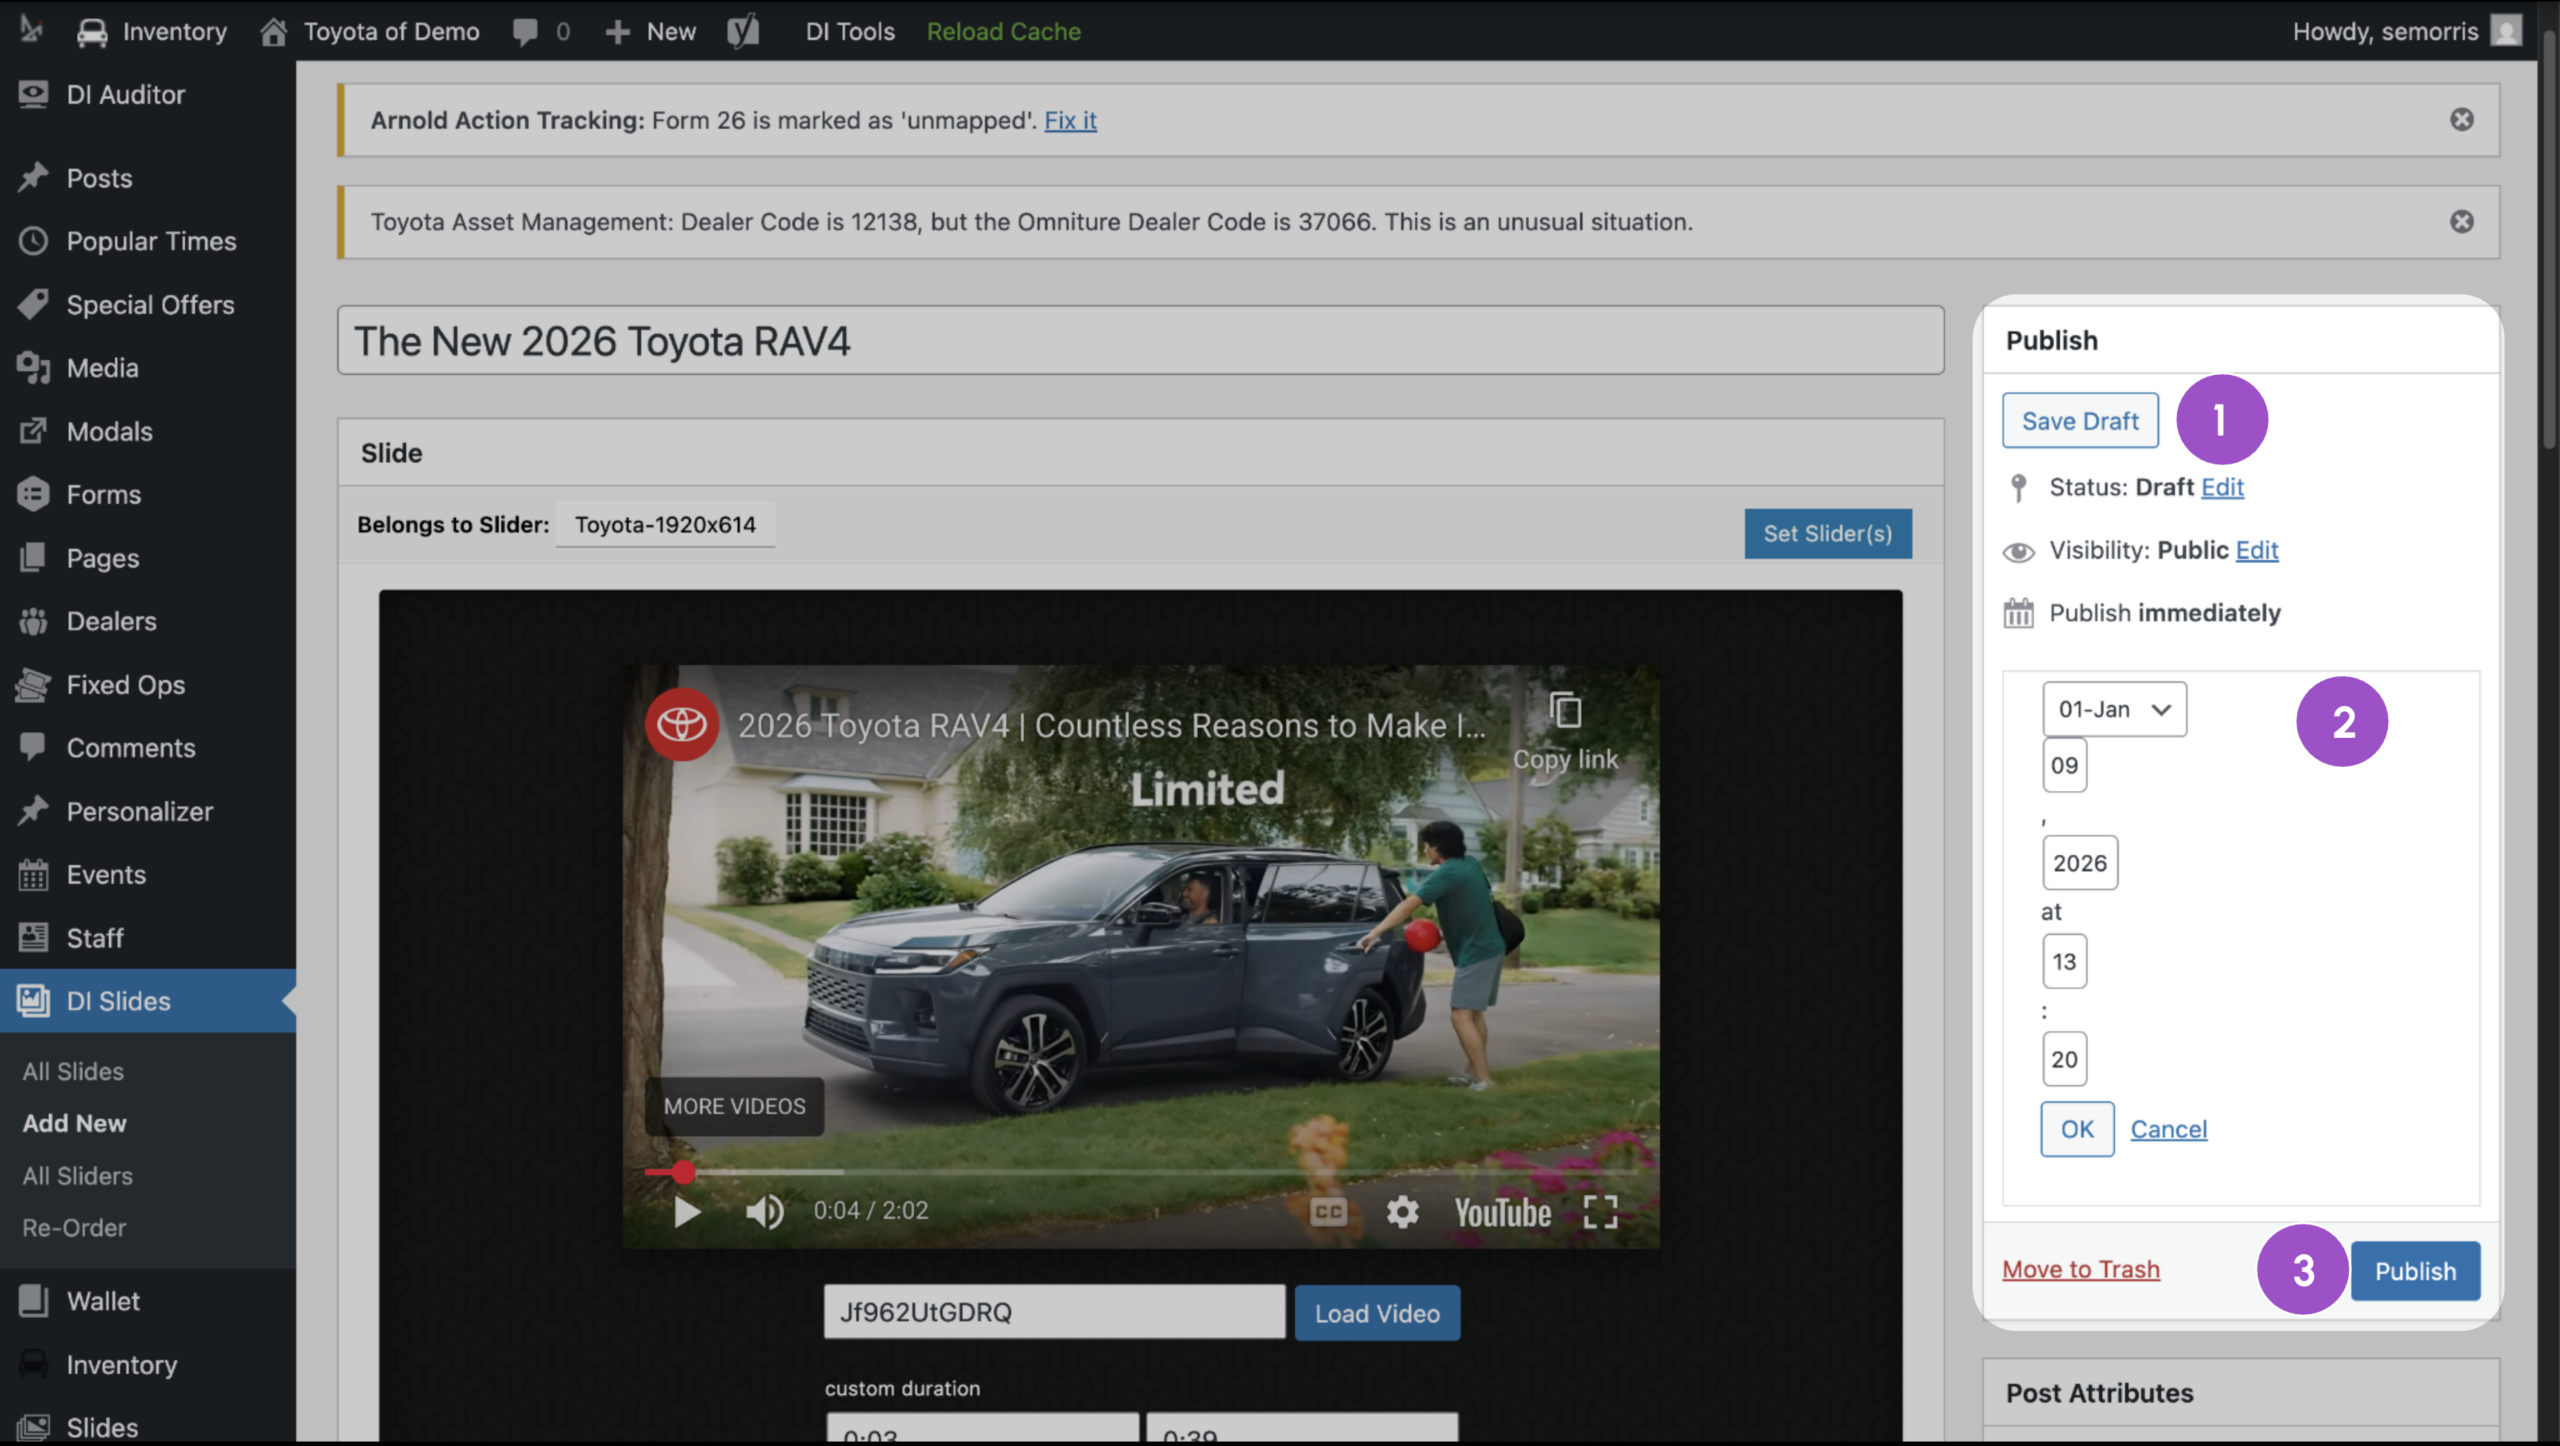This screenshot has height=1446, width=2560.
Task: Seek the video progress bar scrubber
Action: pos(683,1172)
